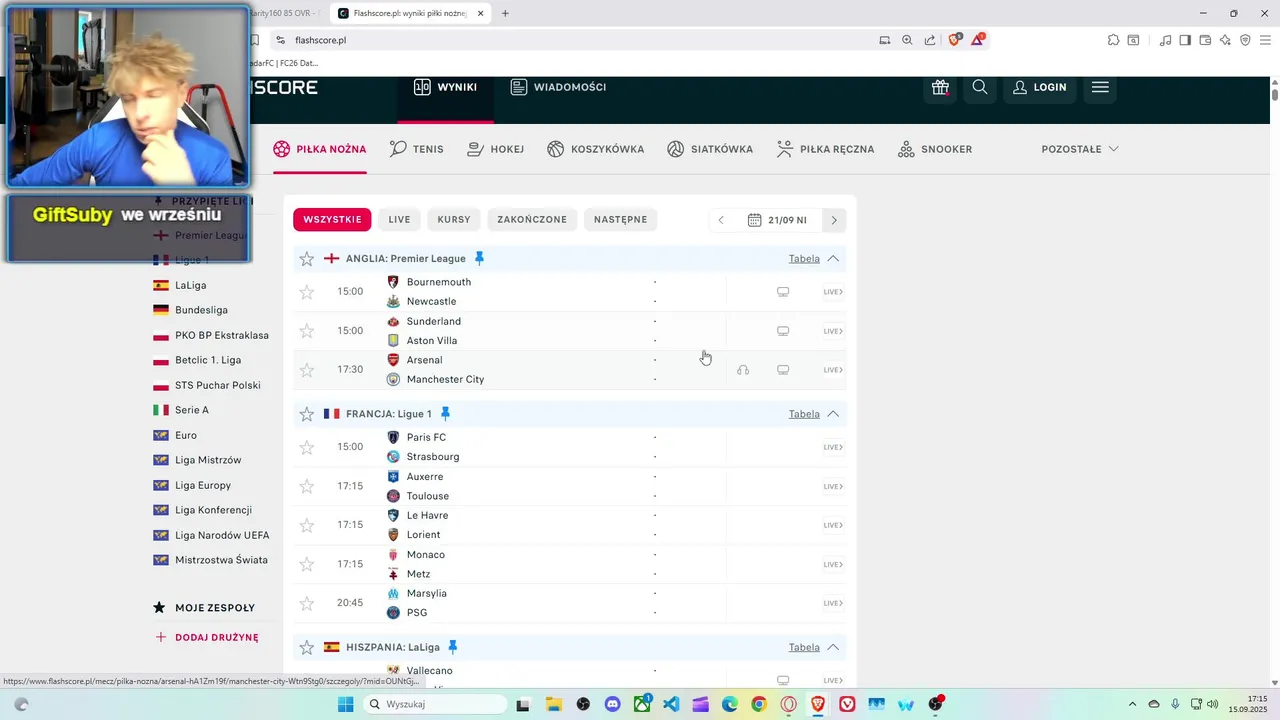The height and width of the screenshot is (720, 1280).
Task: Favorite the Marsylia vs PSG match star
Action: (307, 603)
